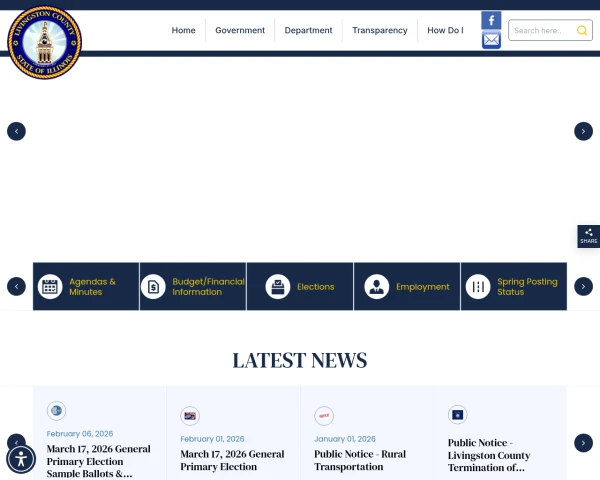This screenshot has width=600, height=480.
Task: Click the Employment person icon
Action: [377, 286]
